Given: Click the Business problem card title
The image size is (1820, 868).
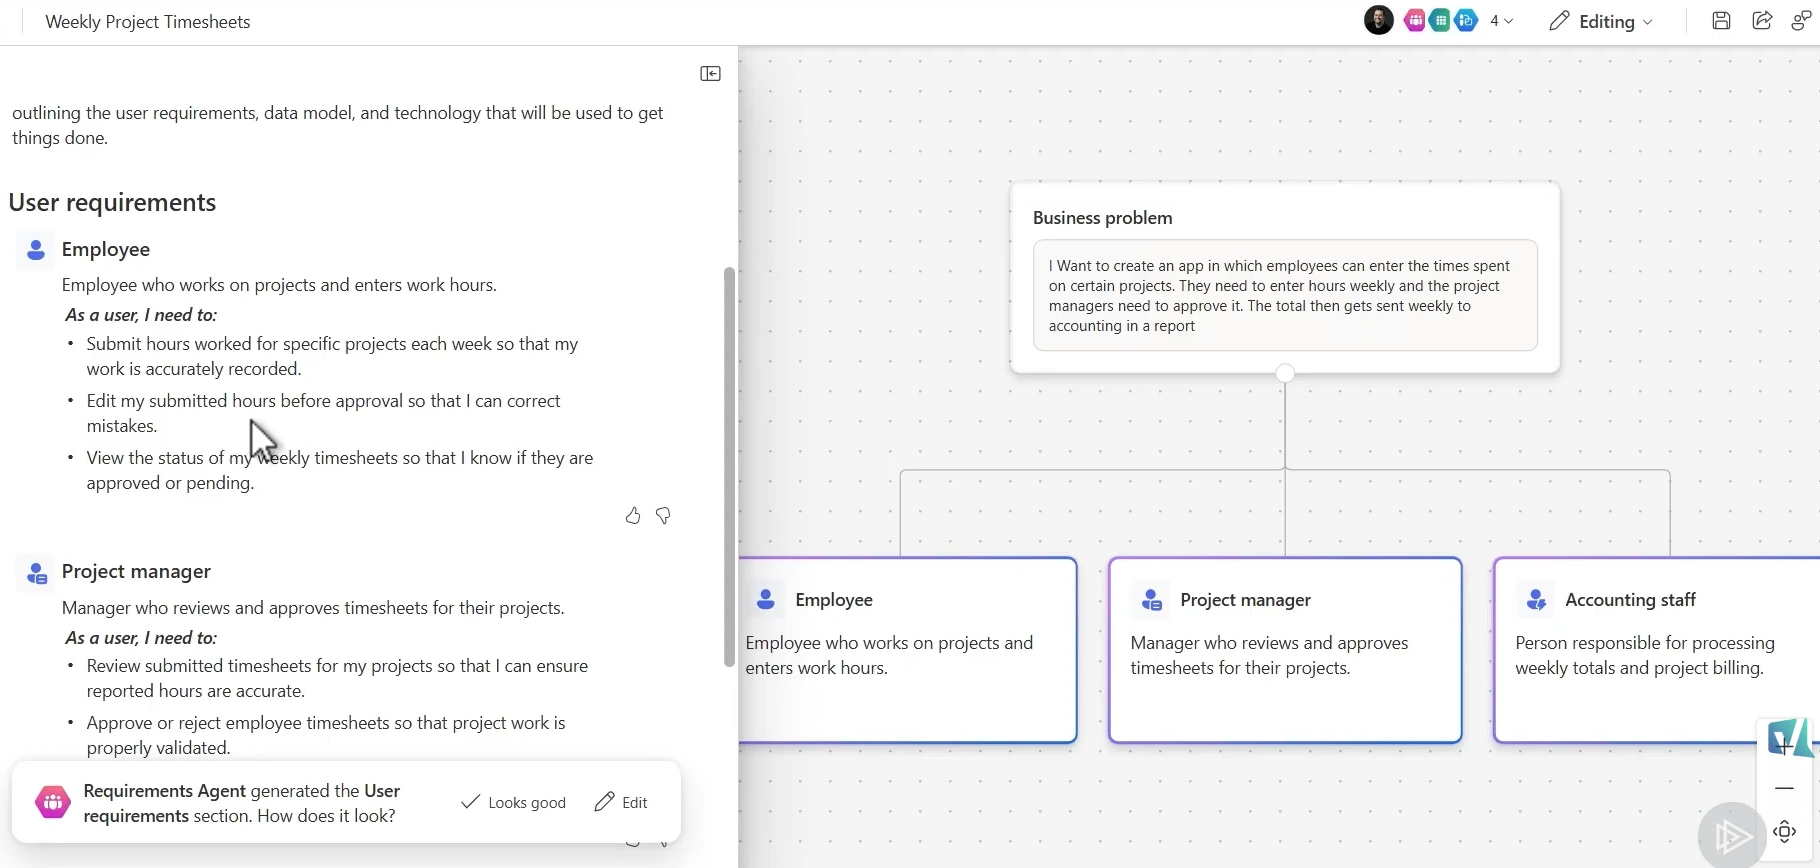Looking at the screenshot, I should point(1103,218).
